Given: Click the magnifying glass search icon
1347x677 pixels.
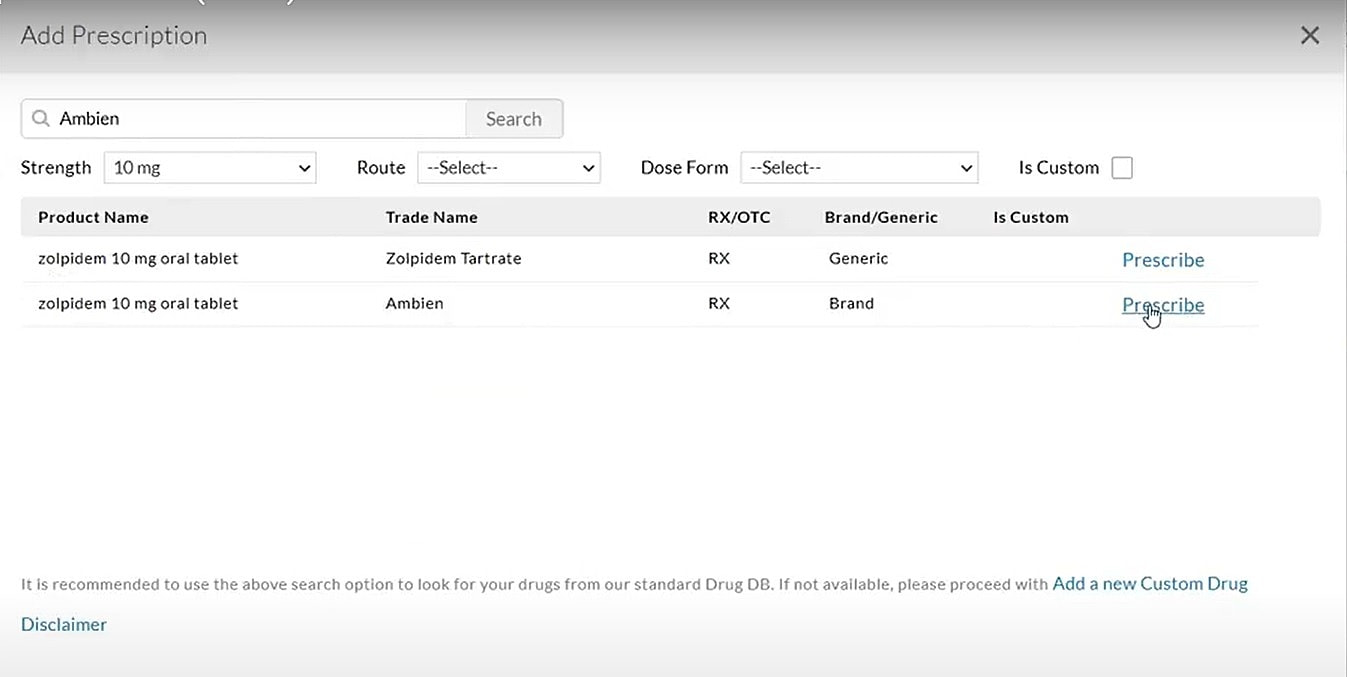Looking at the screenshot, I should coord(40,118).
